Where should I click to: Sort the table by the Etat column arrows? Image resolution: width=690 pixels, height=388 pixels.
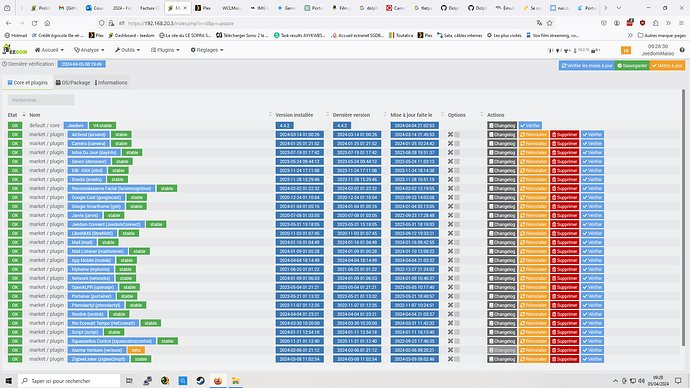pyautogui.click(x=24, y=115)
